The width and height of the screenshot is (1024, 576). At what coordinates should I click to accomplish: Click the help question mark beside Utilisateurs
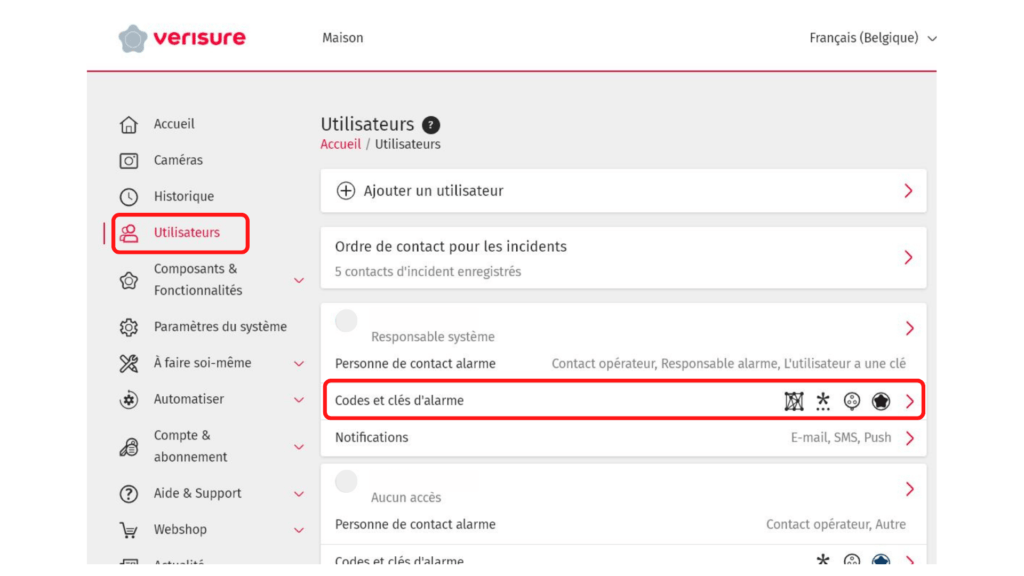pyautogui.click(x=431, y=125)
